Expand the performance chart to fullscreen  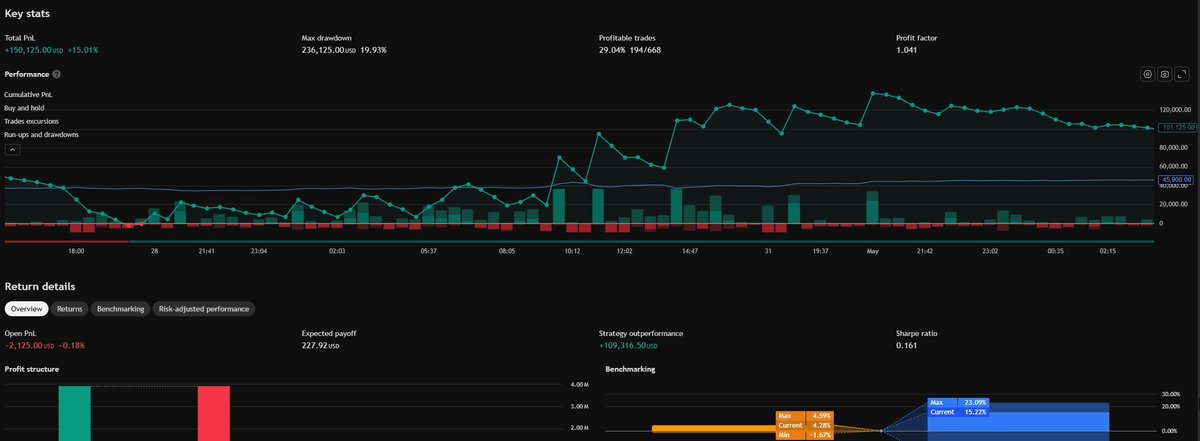point(1182,74)
